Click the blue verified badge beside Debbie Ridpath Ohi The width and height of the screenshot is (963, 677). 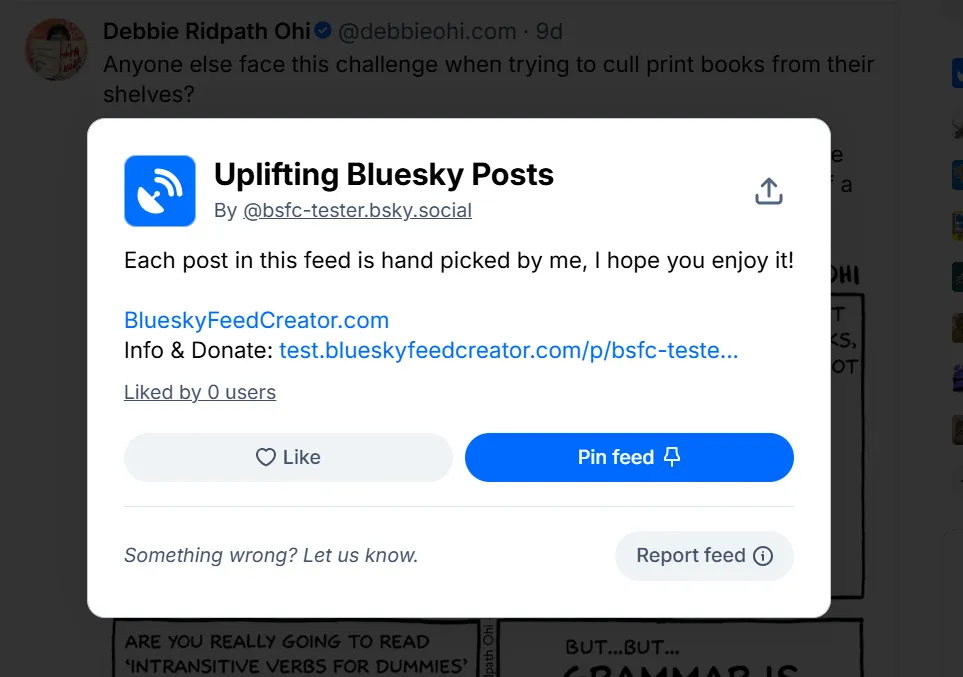pos(323,32)
